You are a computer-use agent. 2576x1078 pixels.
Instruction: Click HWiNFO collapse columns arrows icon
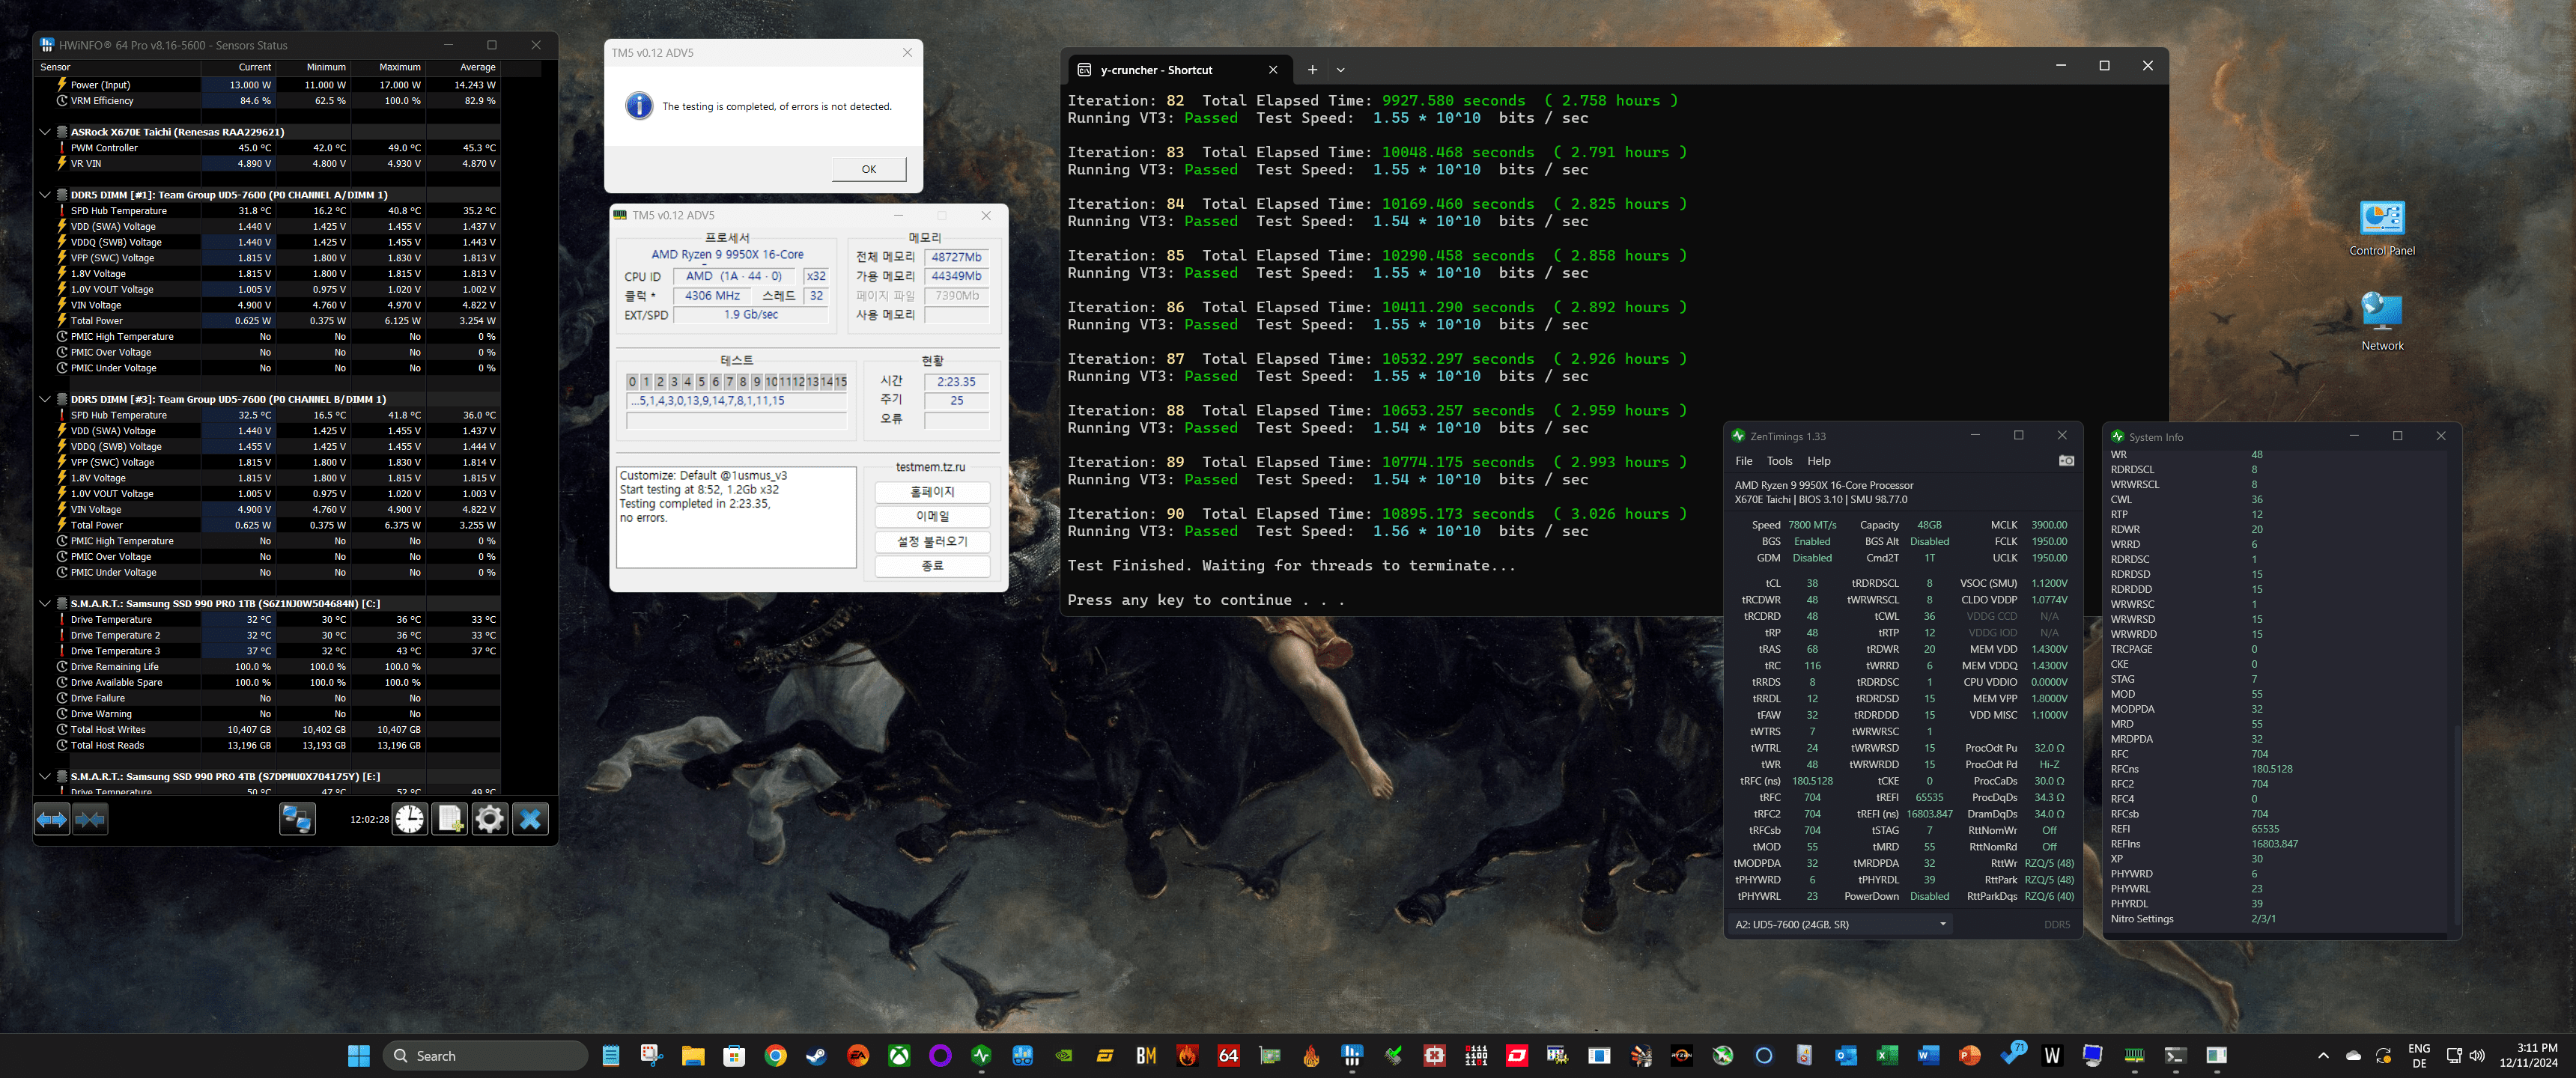pyautogui.click(x=90, y=820)
